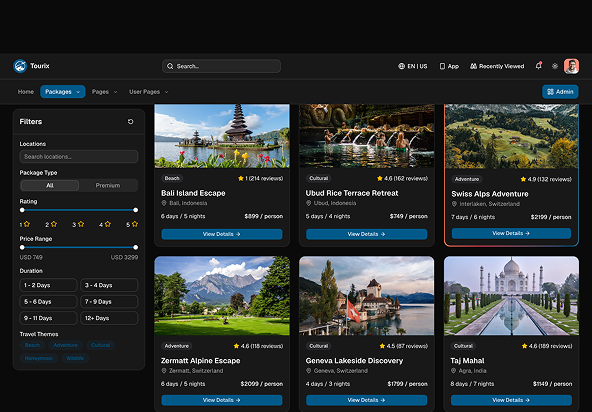Screen dimensions: 592x412
Task: View Details for Swiss Alps Adventure
Action: [x=511, y=233]
